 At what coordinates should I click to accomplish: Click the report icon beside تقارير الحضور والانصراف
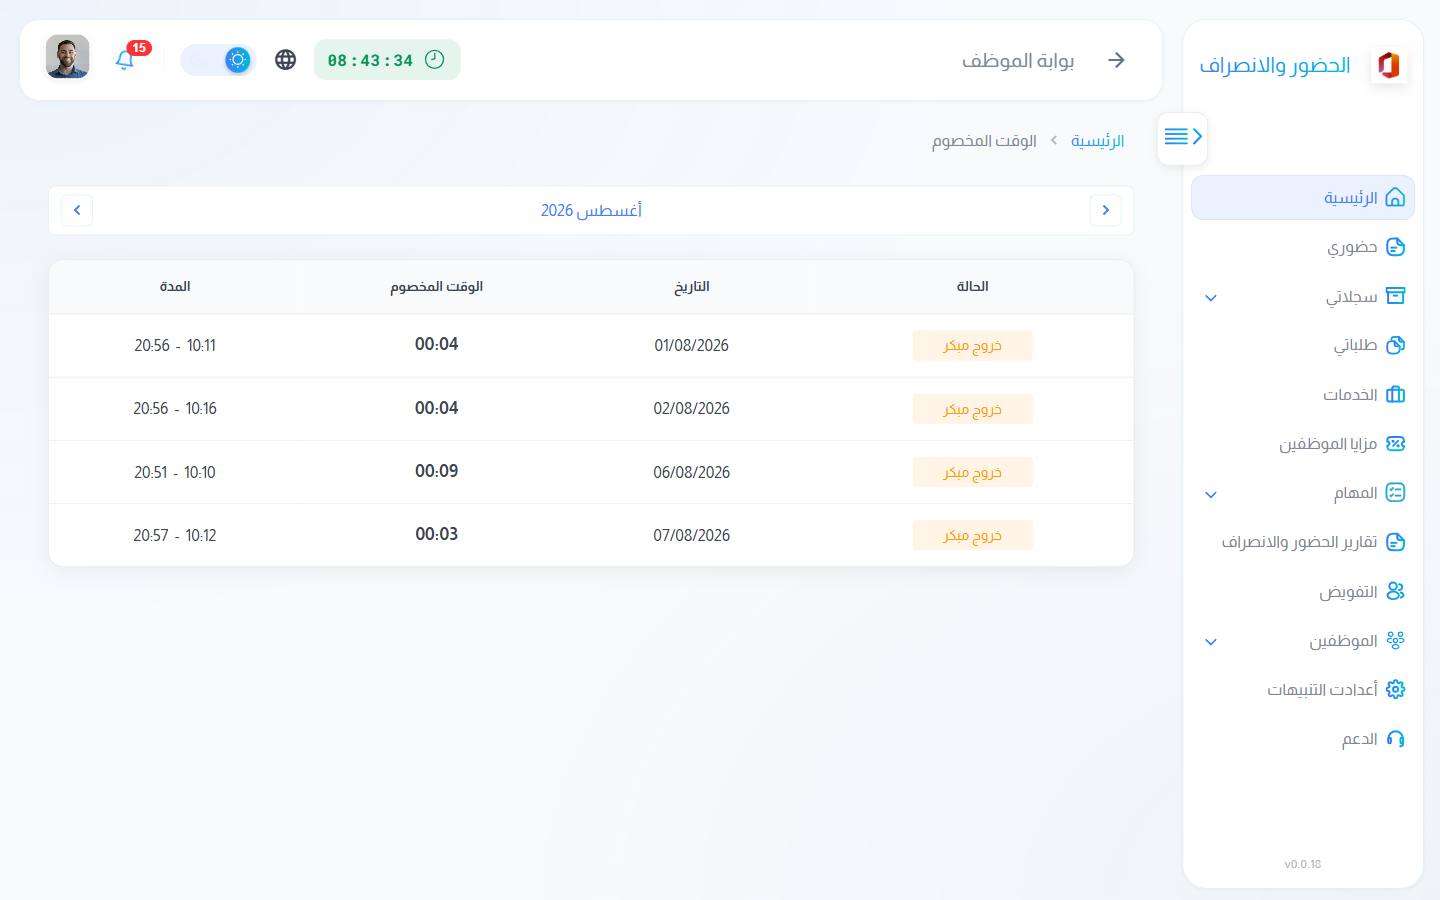(x=1395, y=542)
